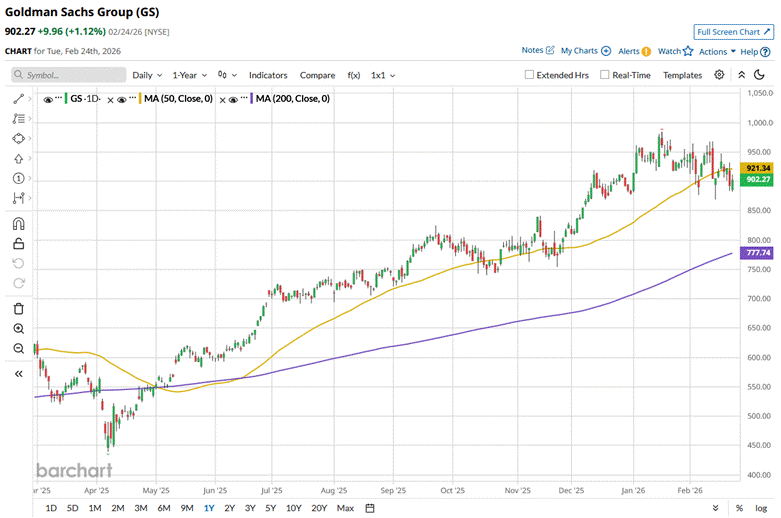Open the My Charts link

(585, 51)
